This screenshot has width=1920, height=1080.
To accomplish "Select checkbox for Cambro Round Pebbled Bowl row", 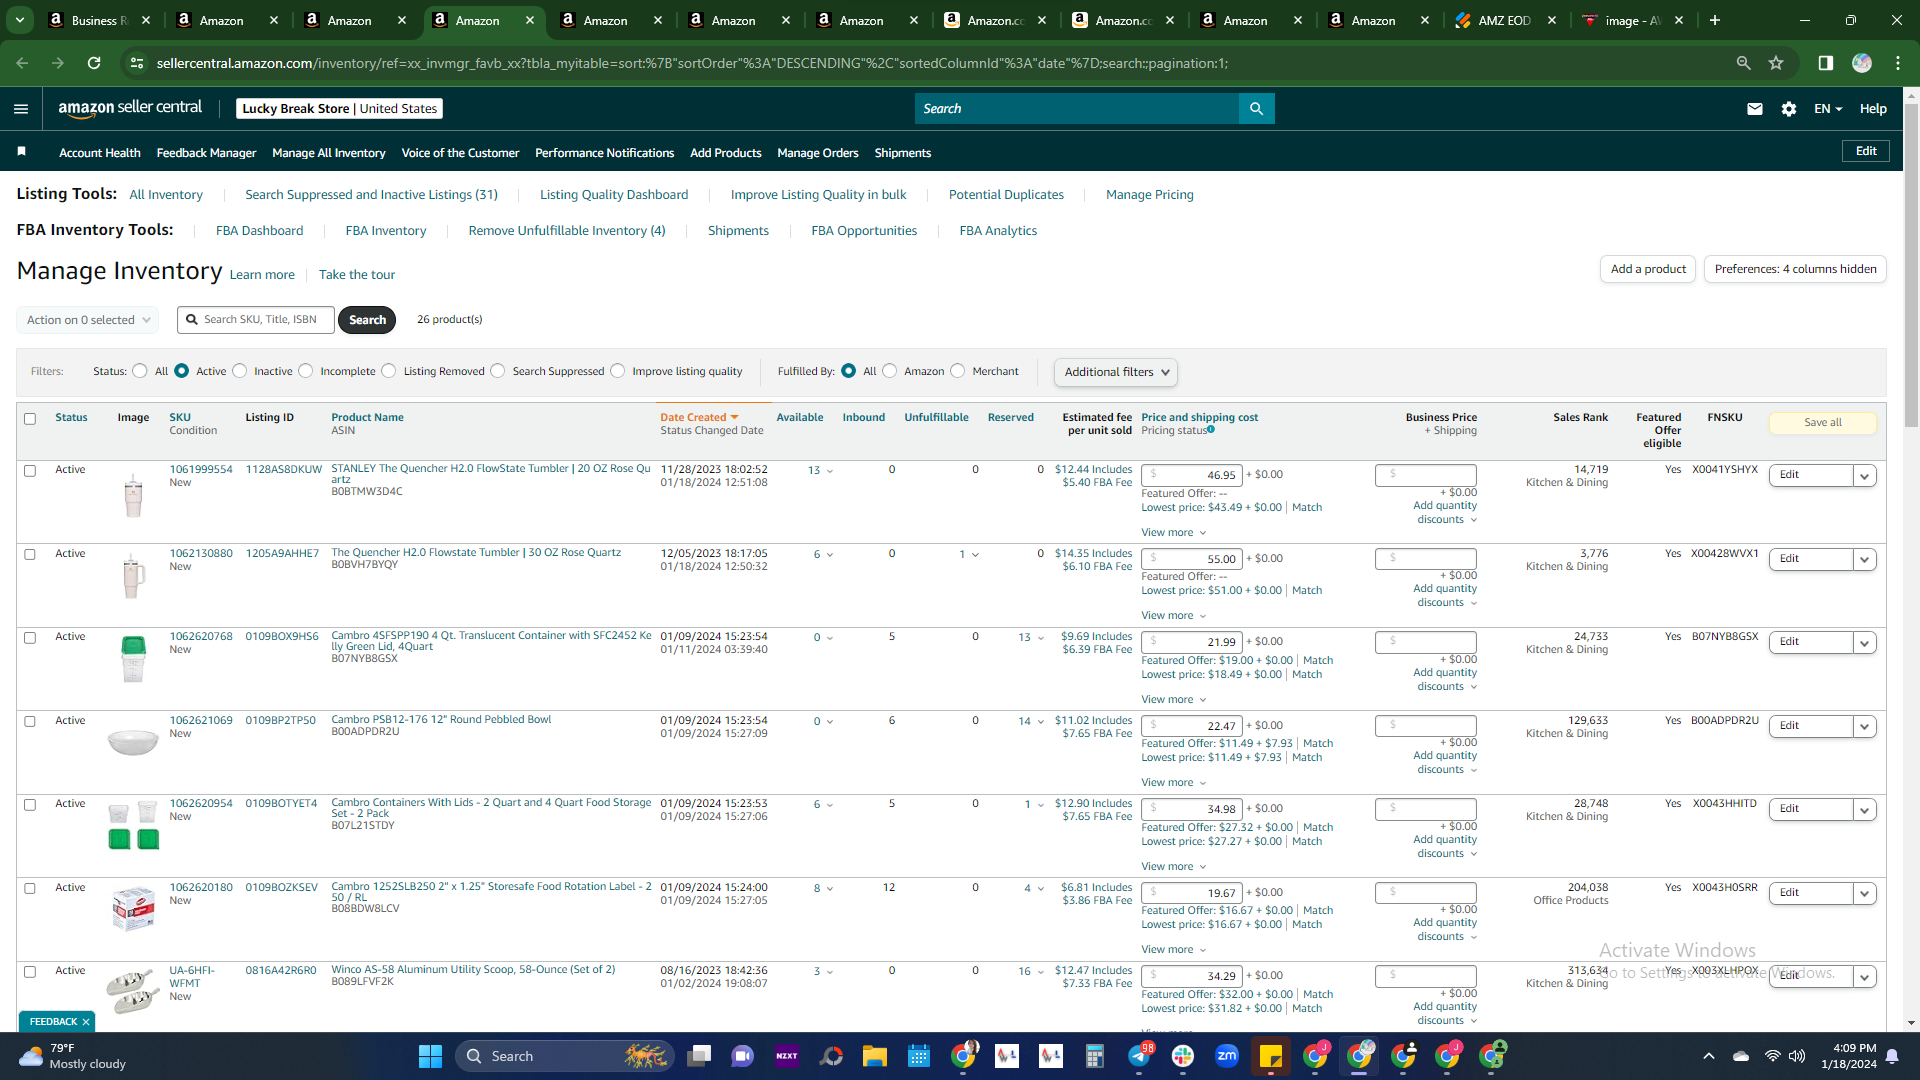I will coord(30,722).
